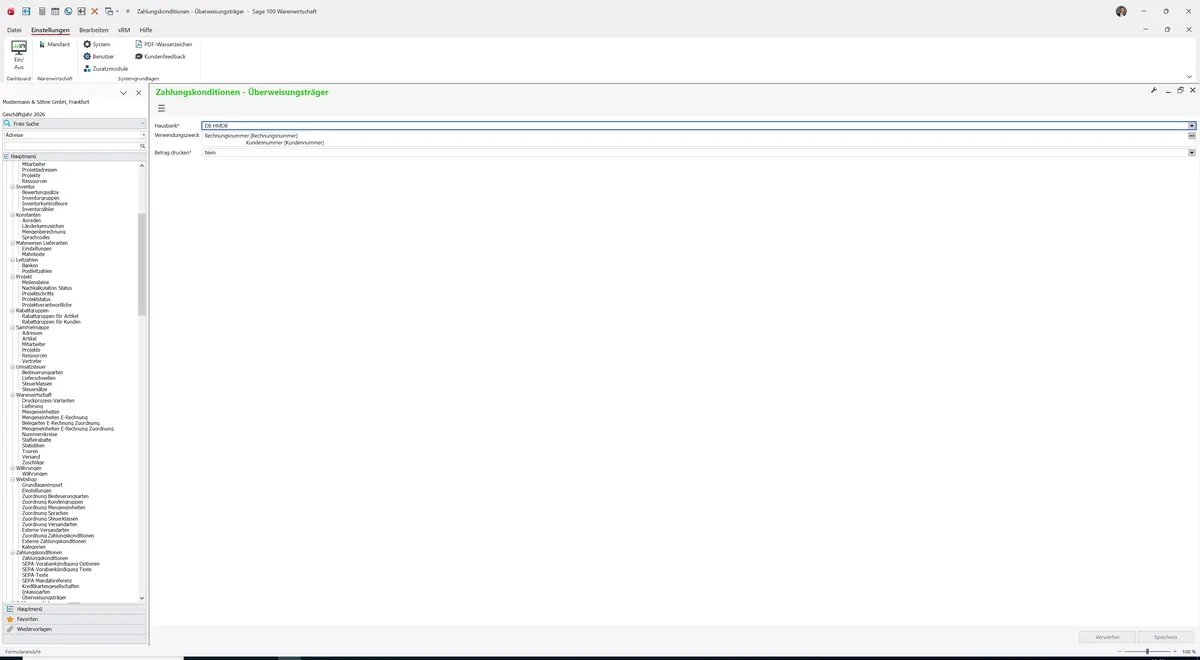Click in the navigation search input field
This screenshot has width=1200, height=660.
[71, 146]
